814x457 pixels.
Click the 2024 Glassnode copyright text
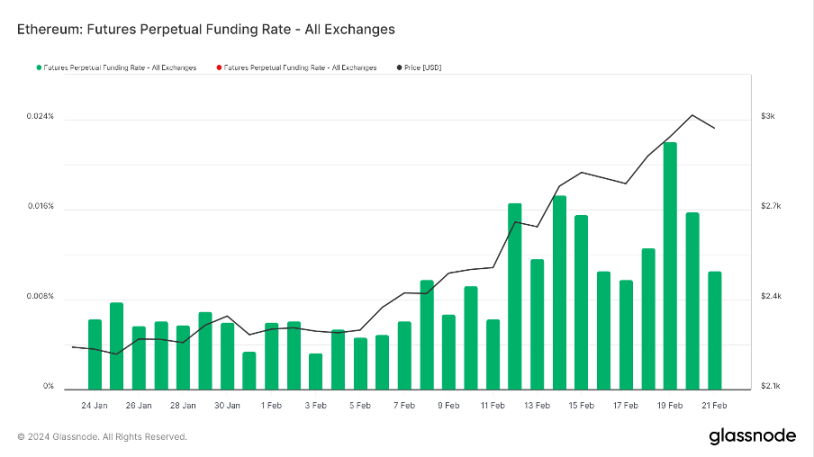click(x=102, y=437)
